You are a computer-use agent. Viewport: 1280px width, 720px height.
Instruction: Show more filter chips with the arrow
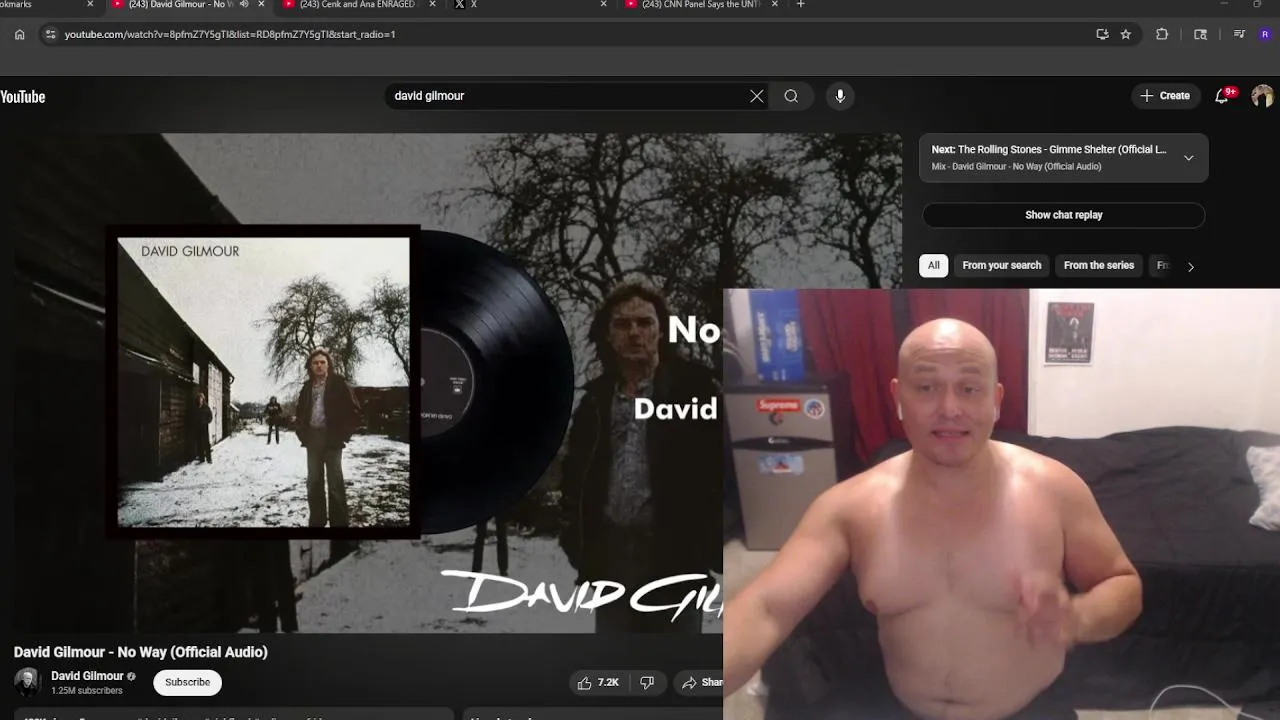point(1190,266)
